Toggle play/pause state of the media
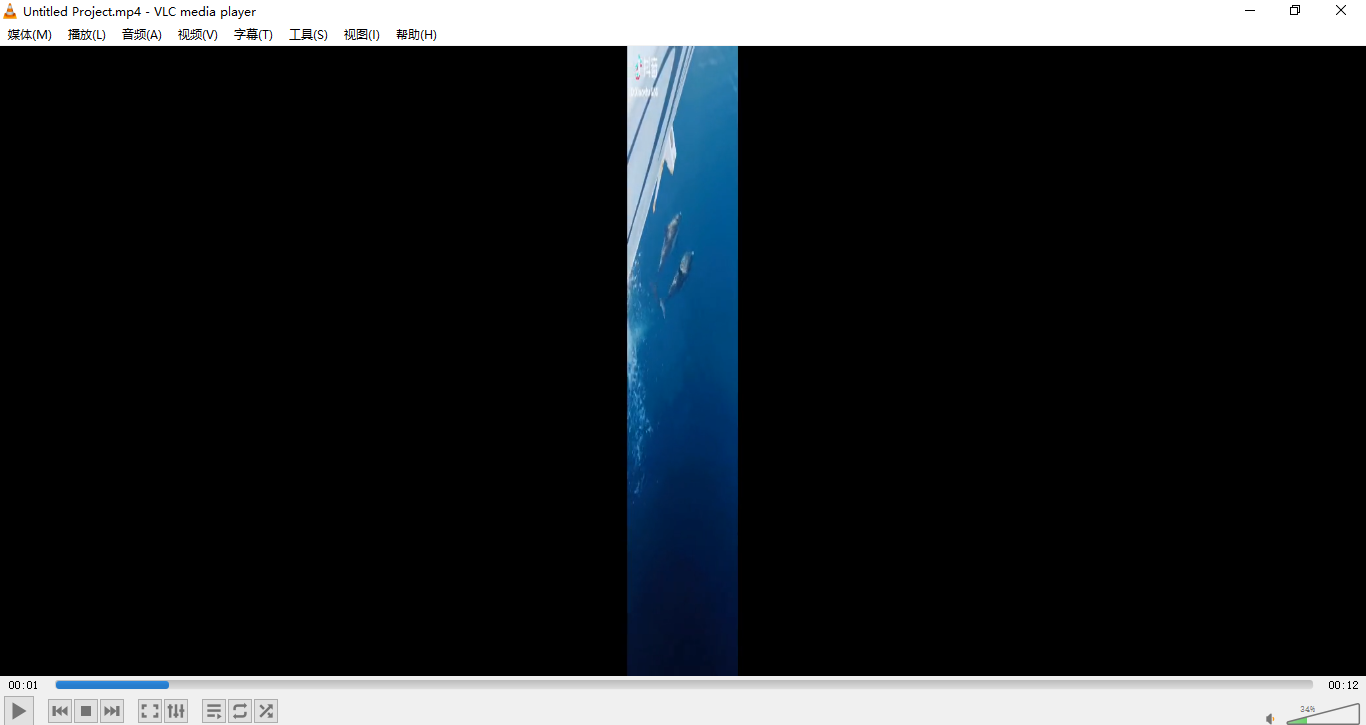The width and height of the screenshot is (1366, 725). 18,710
